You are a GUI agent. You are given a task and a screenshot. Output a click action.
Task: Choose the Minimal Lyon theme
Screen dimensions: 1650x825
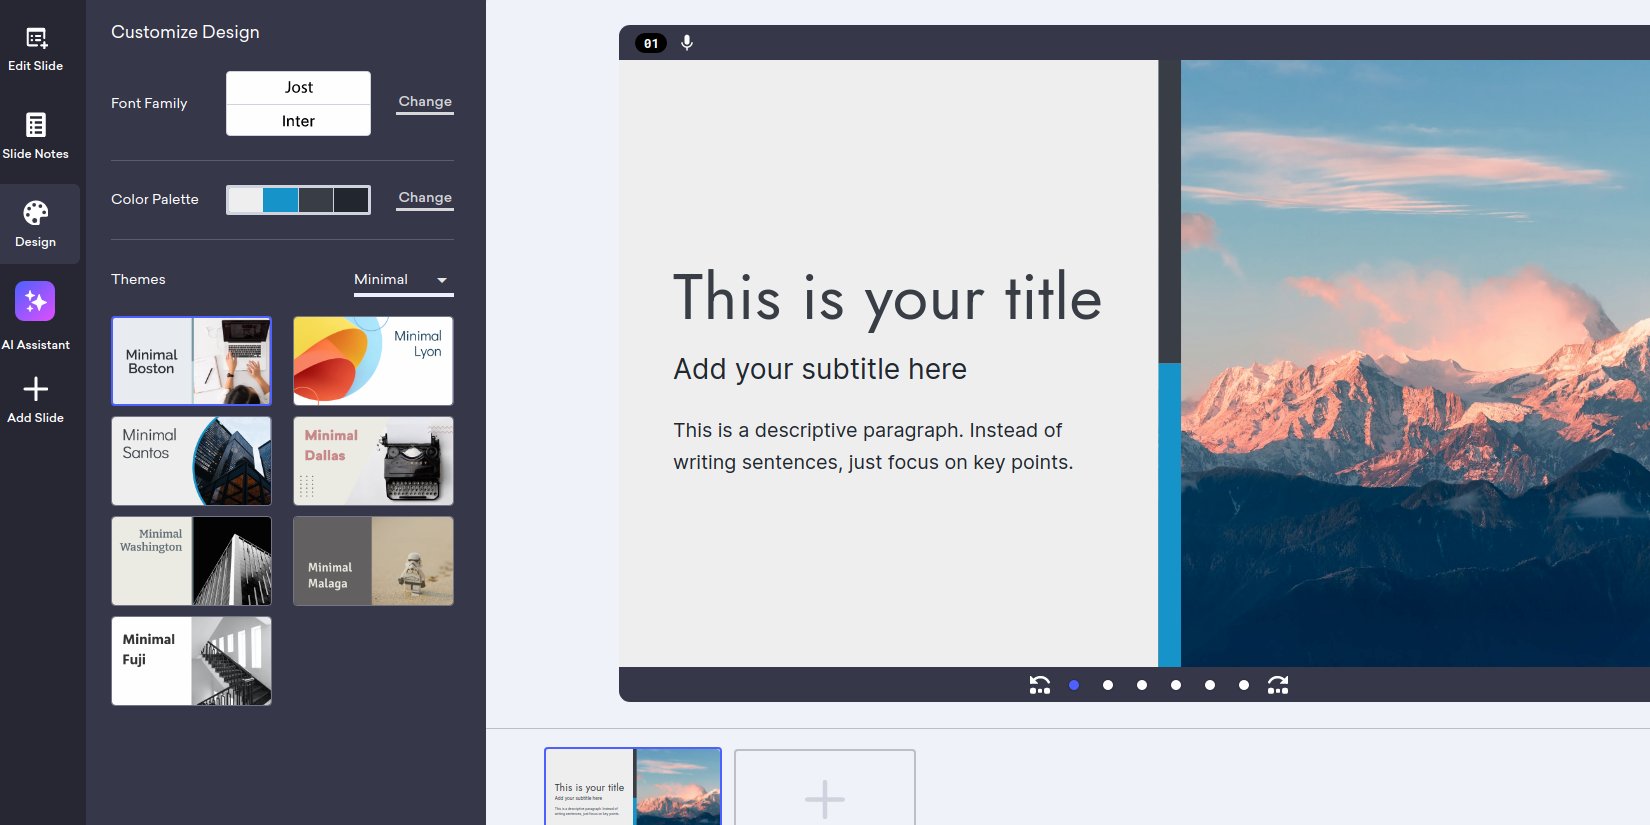(373, 361)
